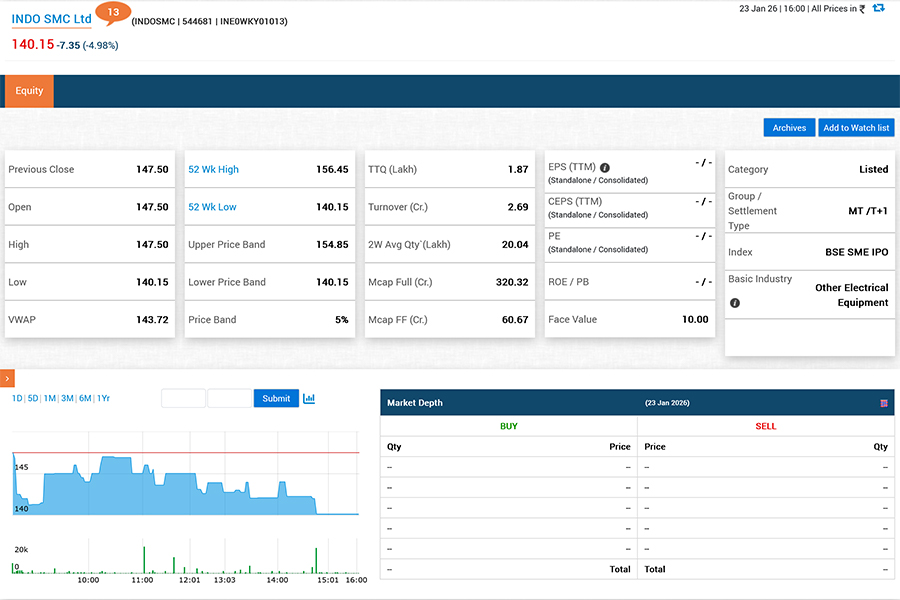
Task: Click the Archives button
Action: click(x=789, y=128)
